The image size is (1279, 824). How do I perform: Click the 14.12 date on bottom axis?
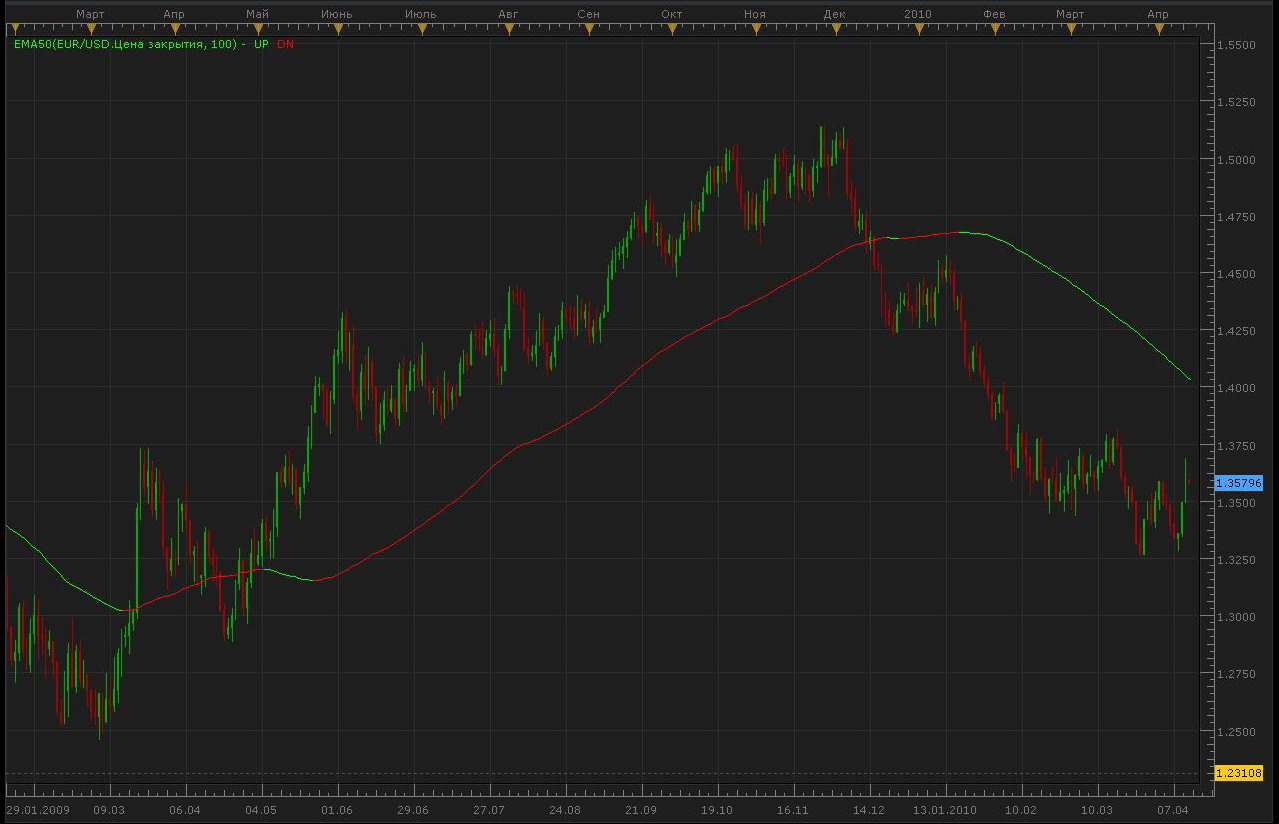pos(868,809)
